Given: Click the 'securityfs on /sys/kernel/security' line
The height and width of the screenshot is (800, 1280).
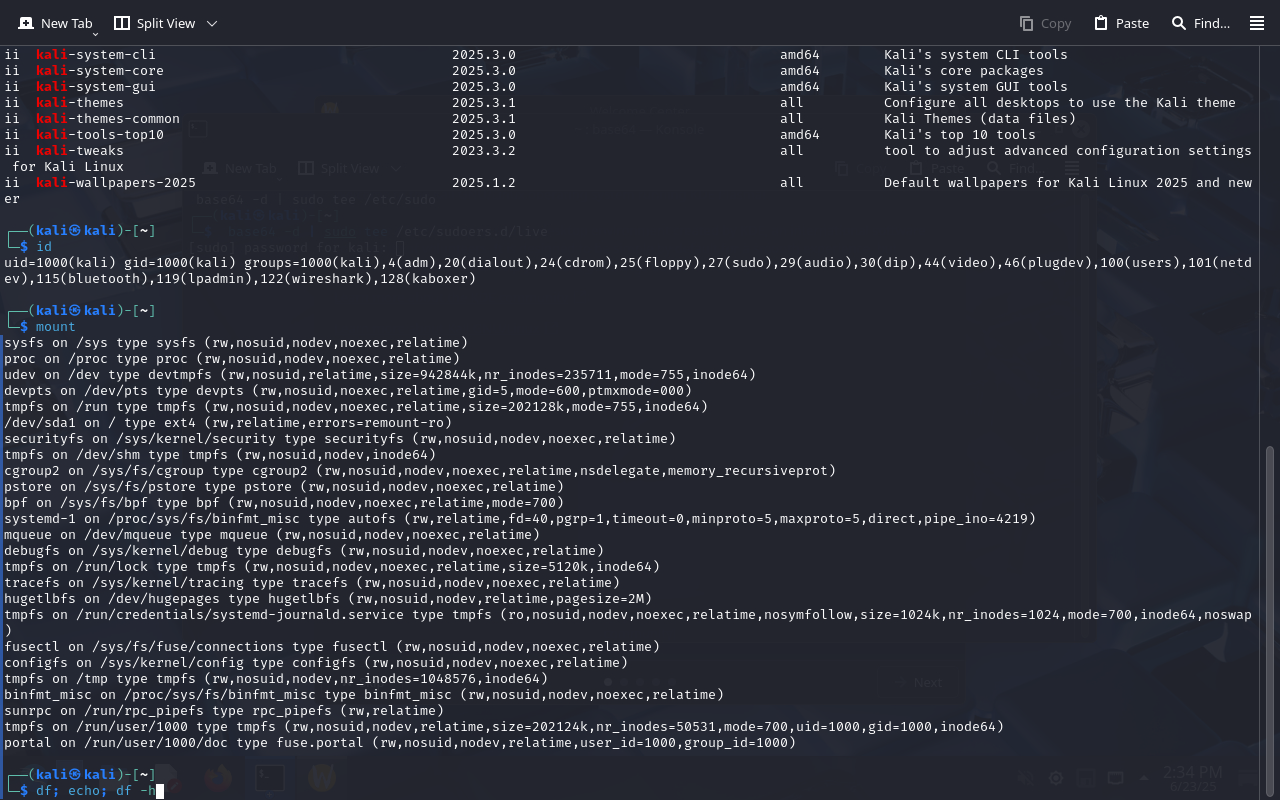Looking at the screenshot, I should [340, 439].
